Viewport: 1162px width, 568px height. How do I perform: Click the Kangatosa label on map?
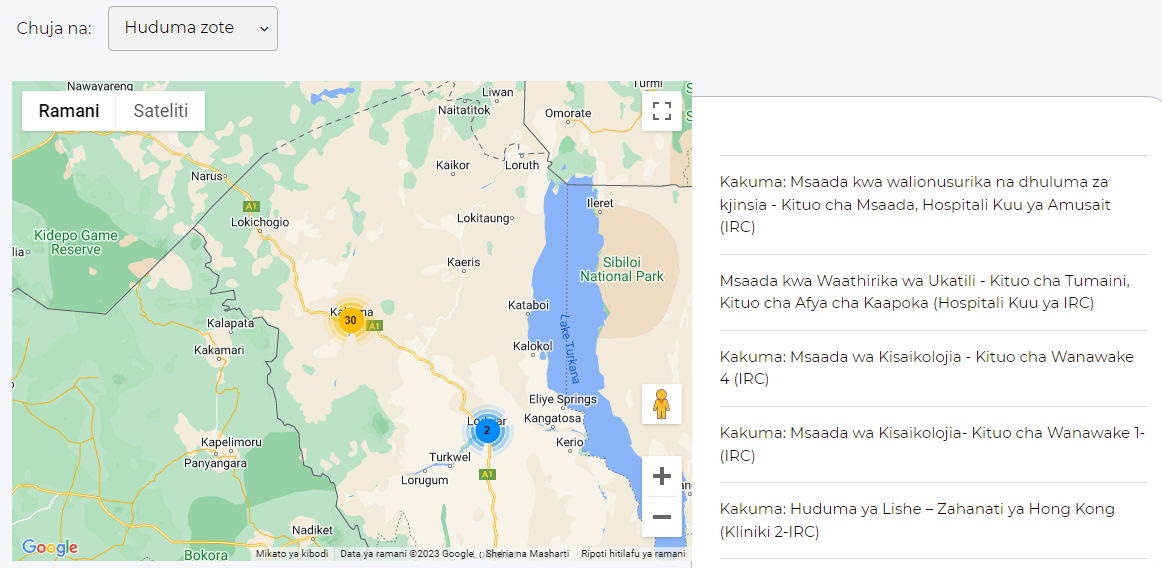pyautogui.click(x=552, y=418)
